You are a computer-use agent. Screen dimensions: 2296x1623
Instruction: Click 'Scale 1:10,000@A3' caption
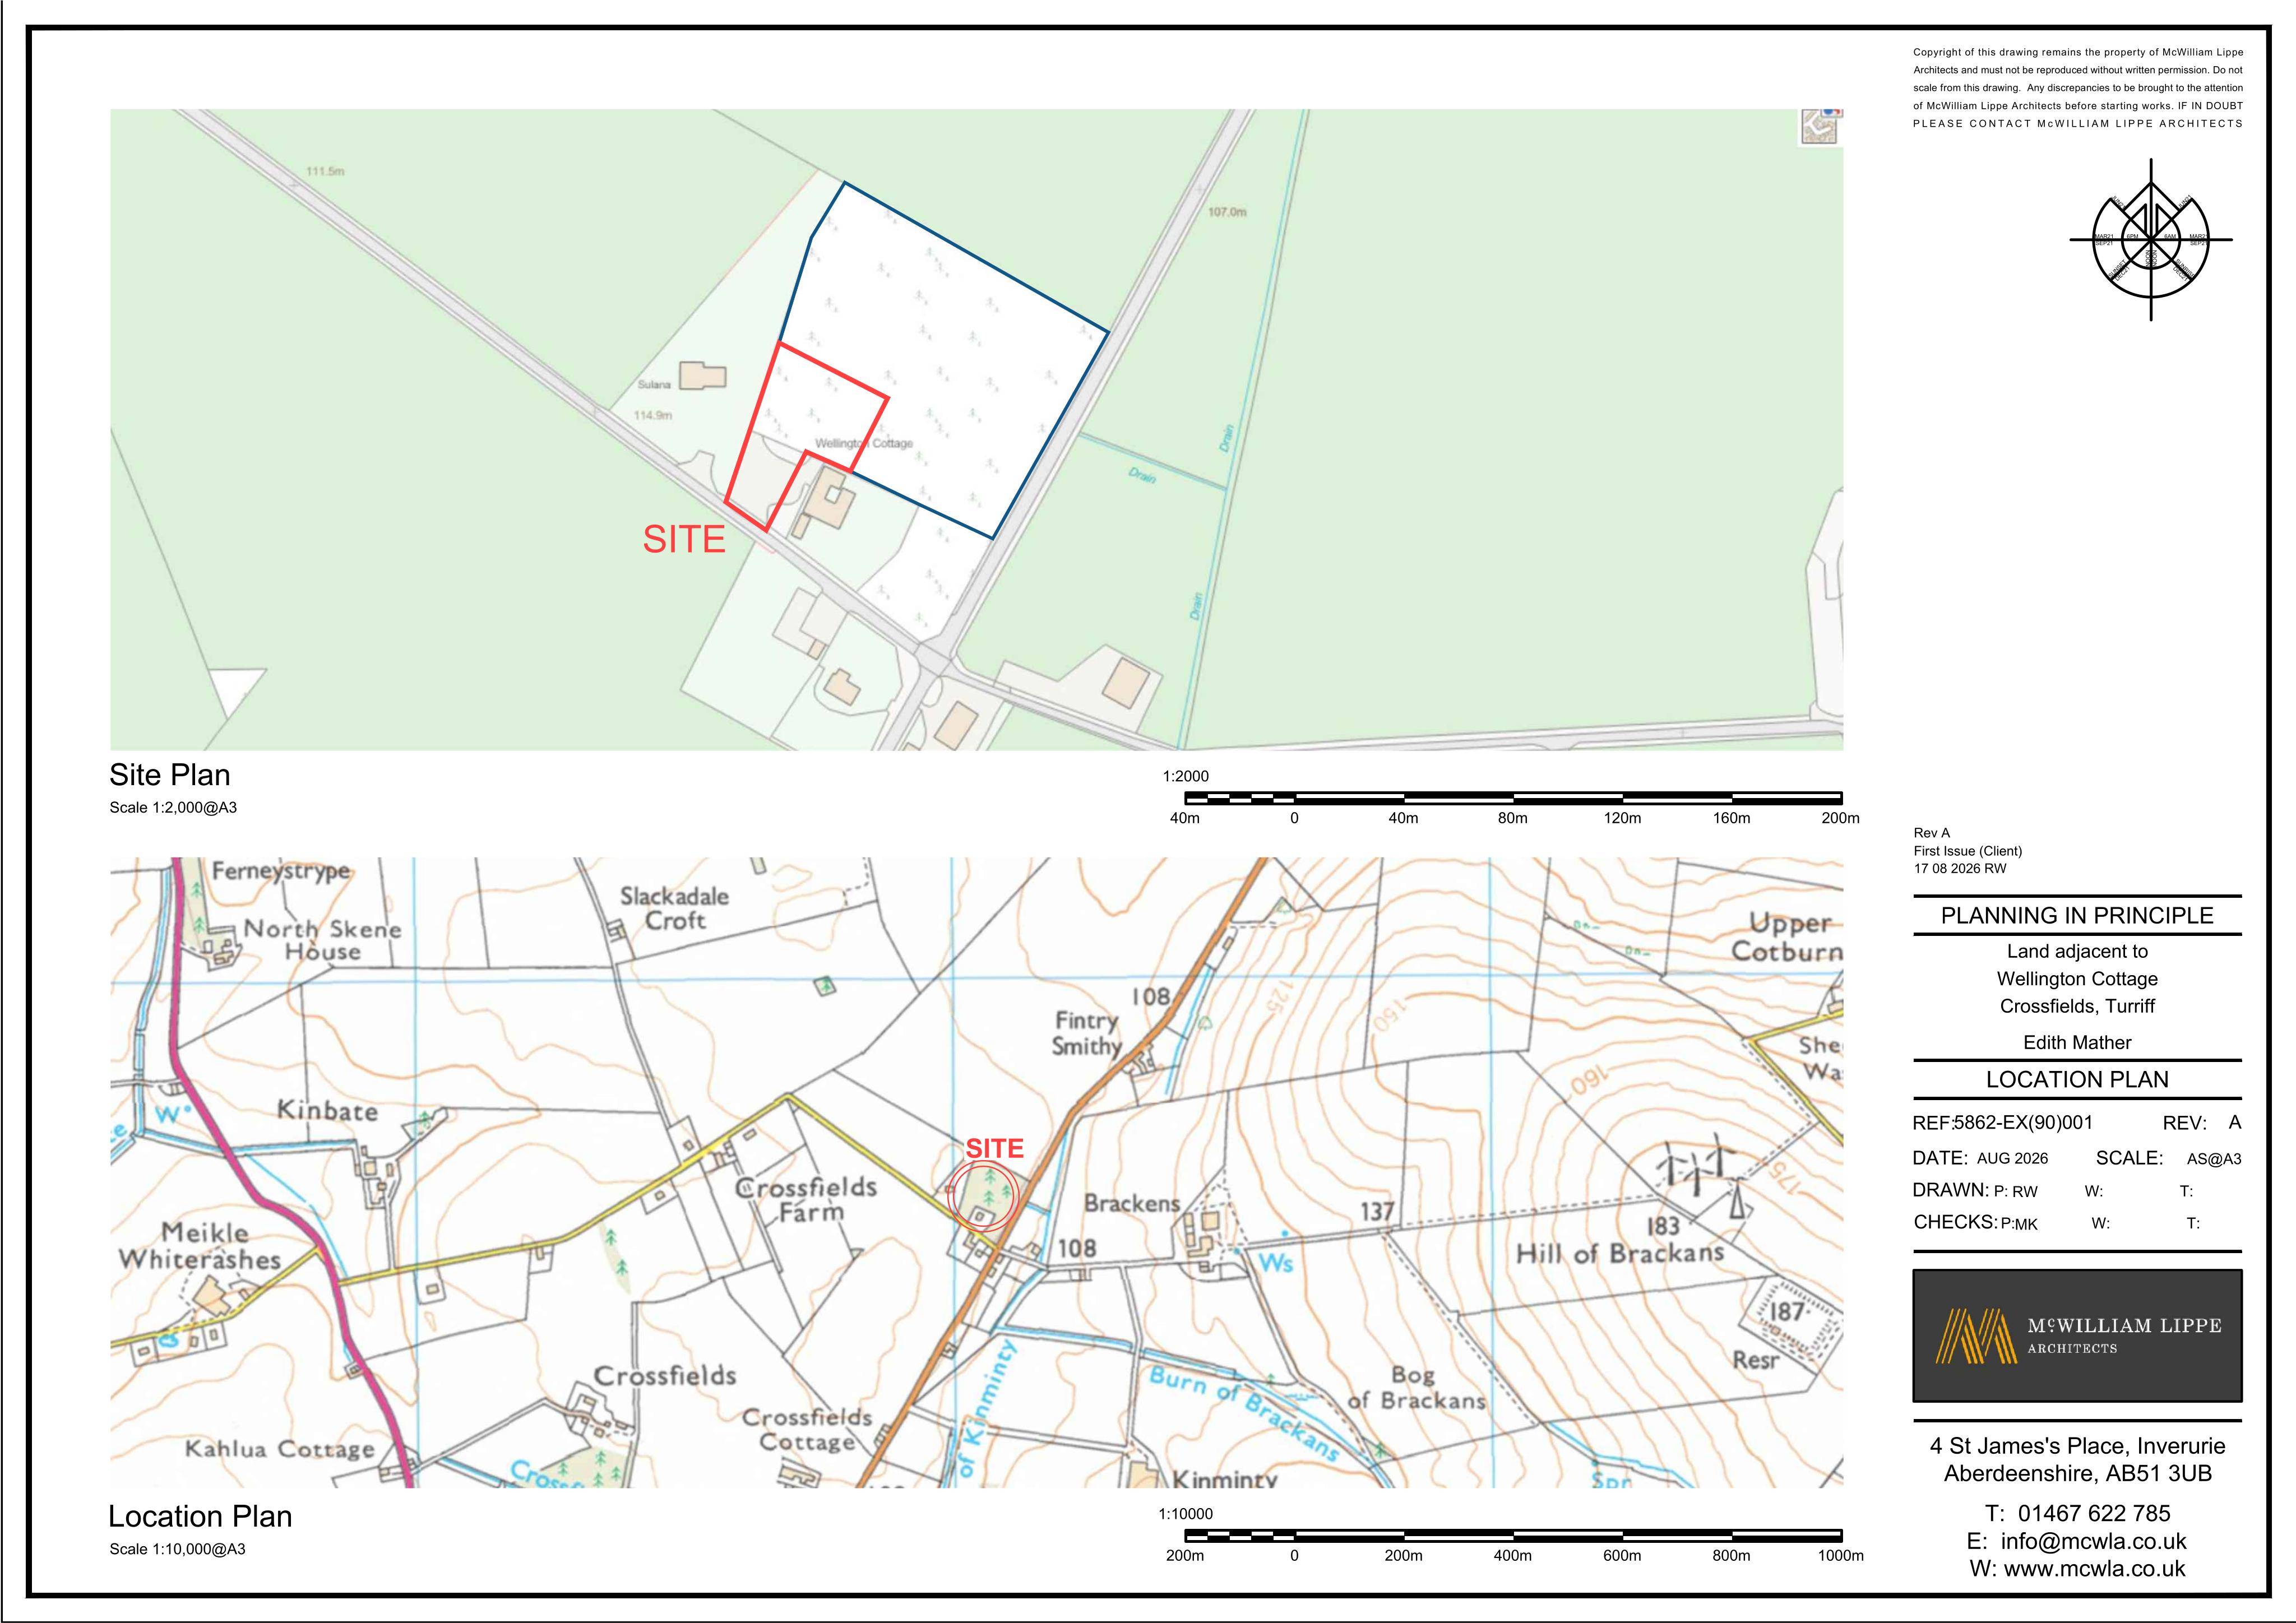point(177,1549)
